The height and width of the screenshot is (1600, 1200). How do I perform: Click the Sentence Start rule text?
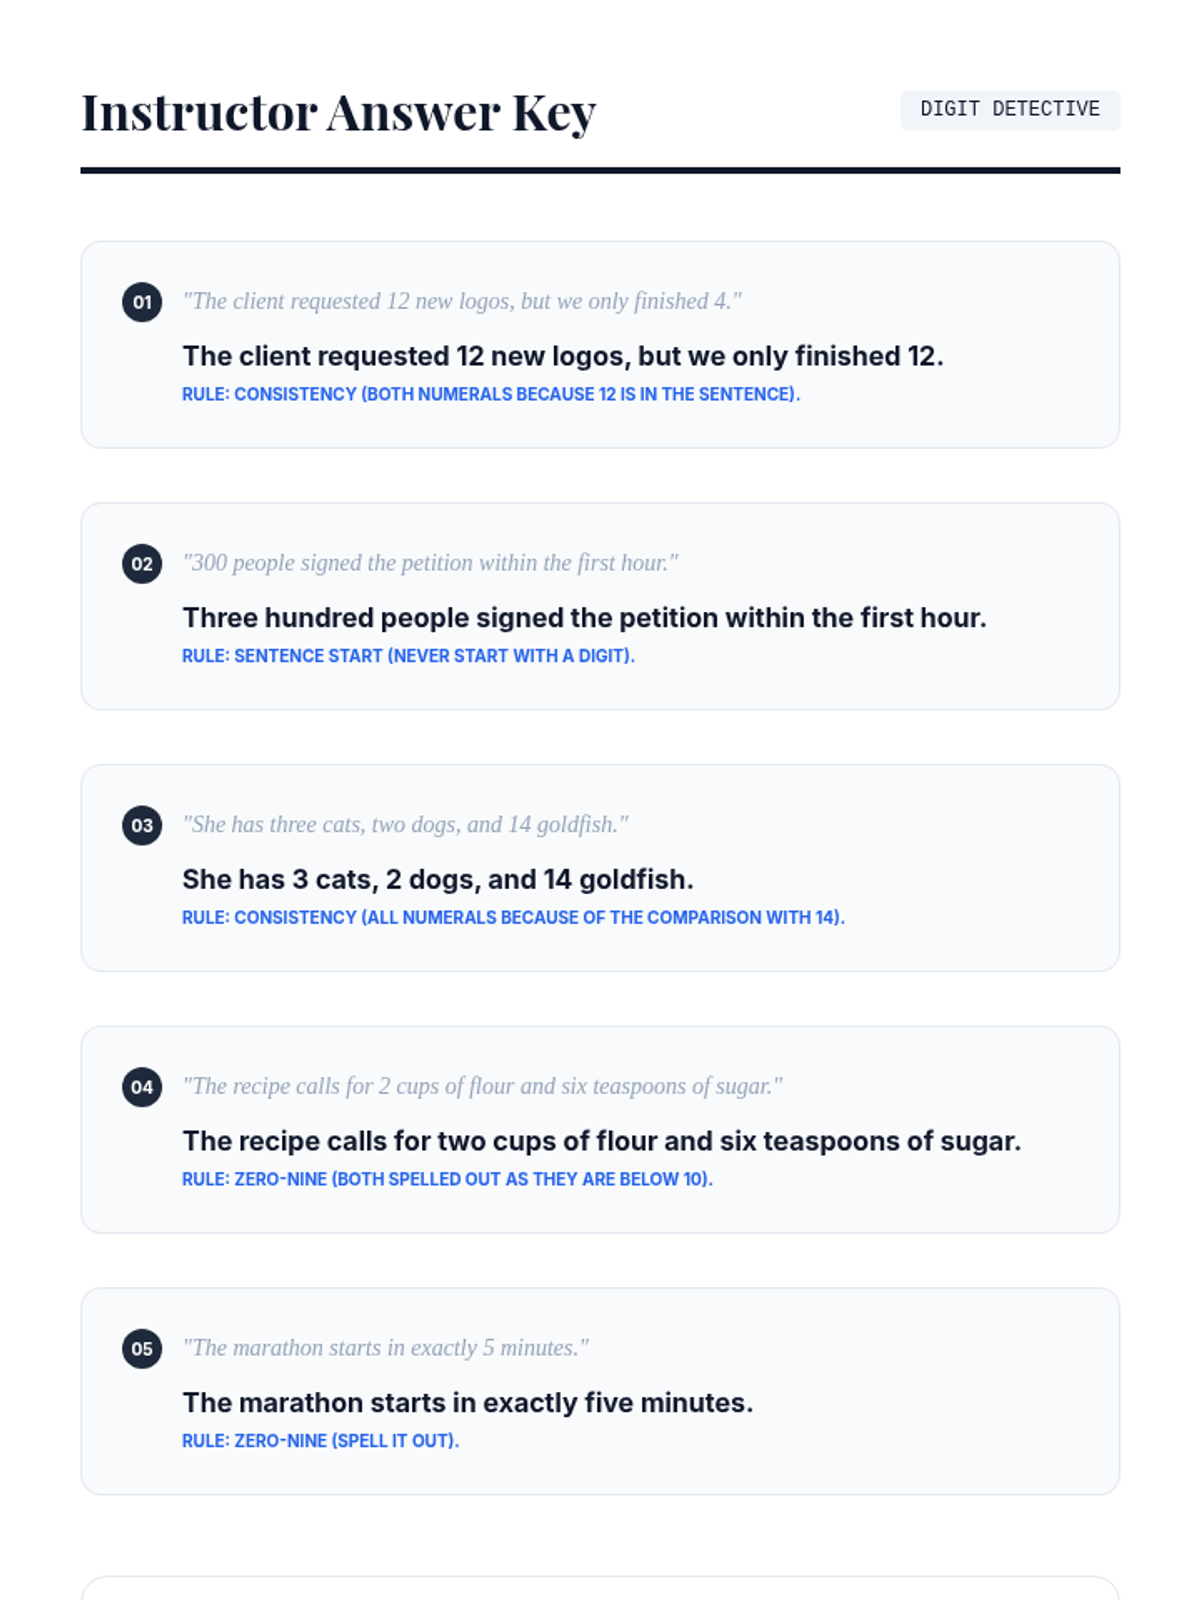pyautogui.click(x=408, y=656)
